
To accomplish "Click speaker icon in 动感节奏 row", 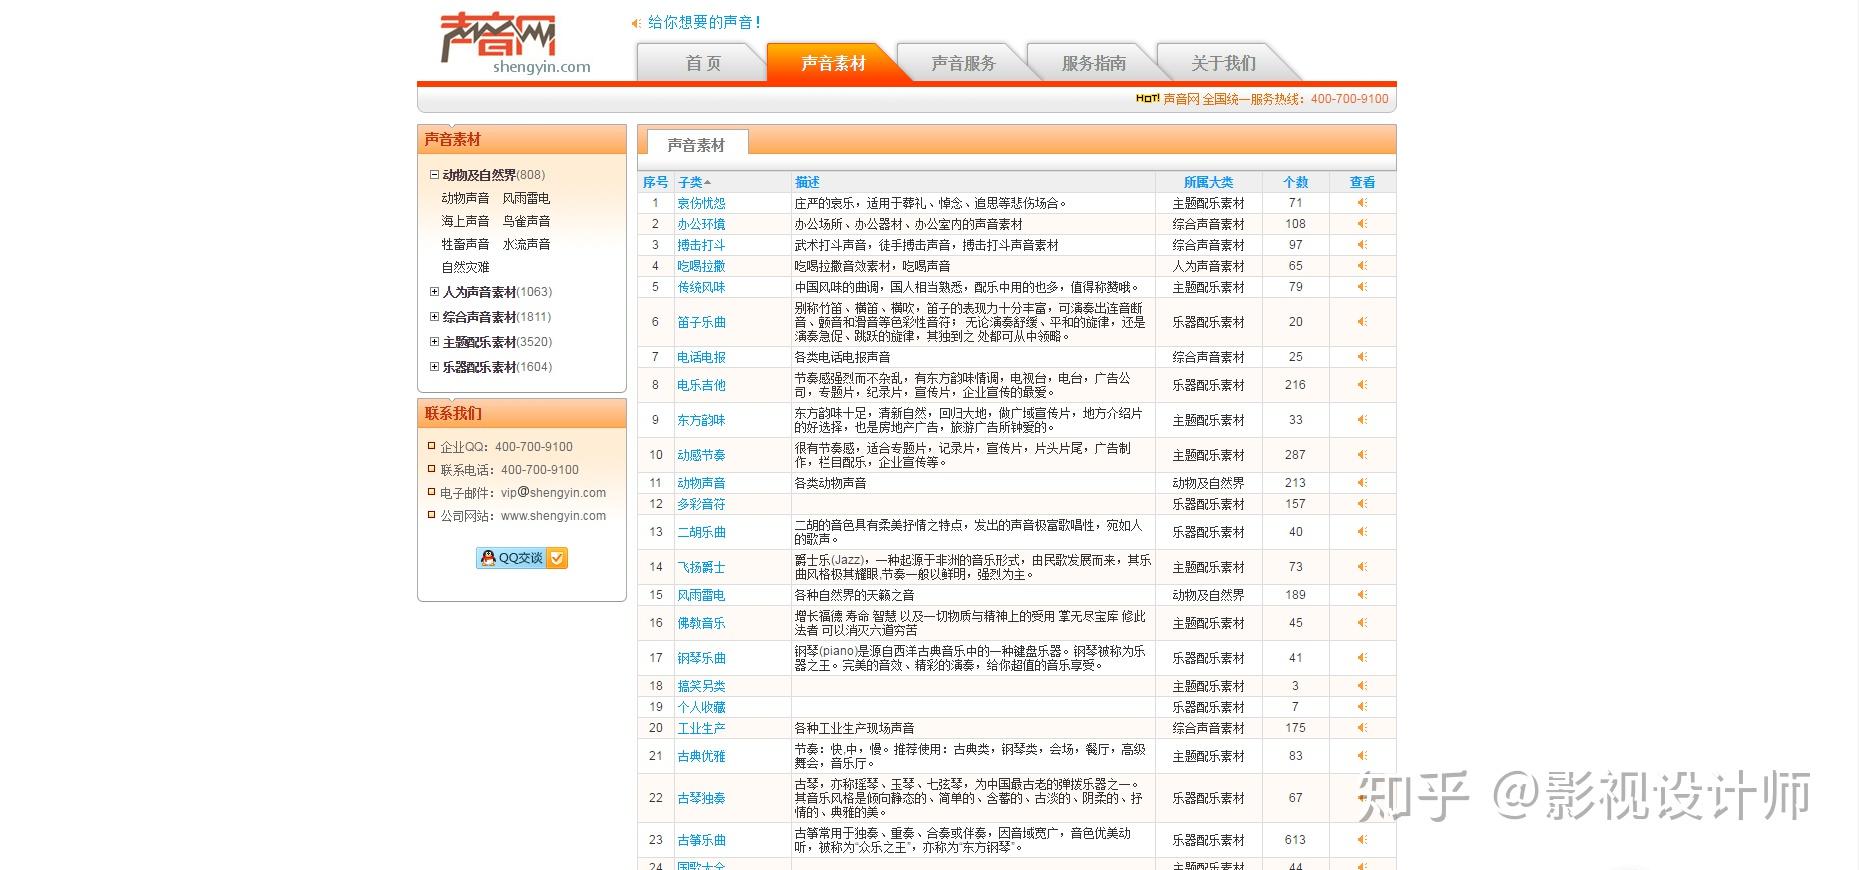I will click(x=1362, y=455).
